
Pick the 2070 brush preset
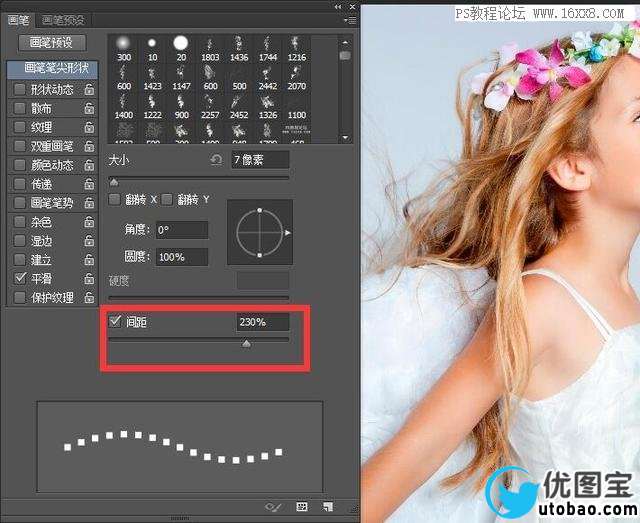297,78
